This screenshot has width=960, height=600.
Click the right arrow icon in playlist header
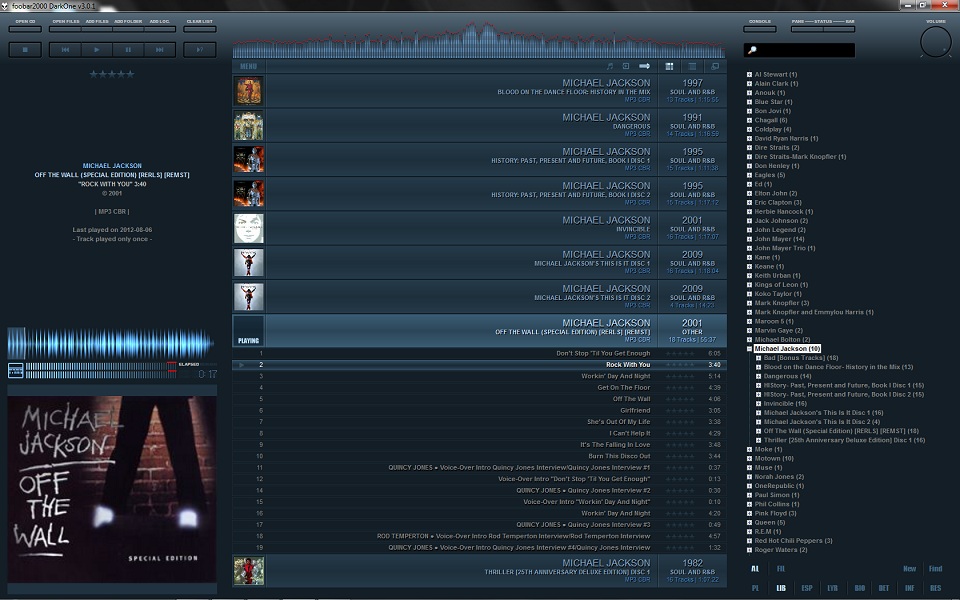(x=644, y=66)
